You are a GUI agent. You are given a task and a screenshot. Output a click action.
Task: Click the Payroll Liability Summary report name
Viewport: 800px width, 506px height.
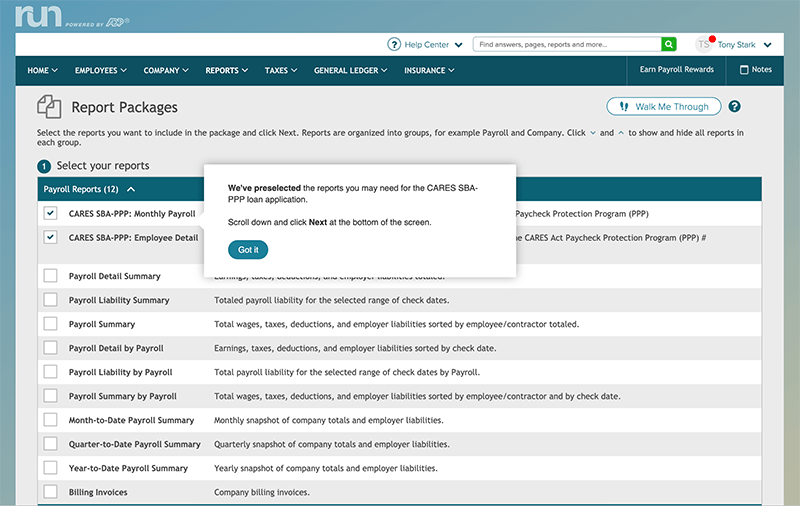click(x=119, y=300)
